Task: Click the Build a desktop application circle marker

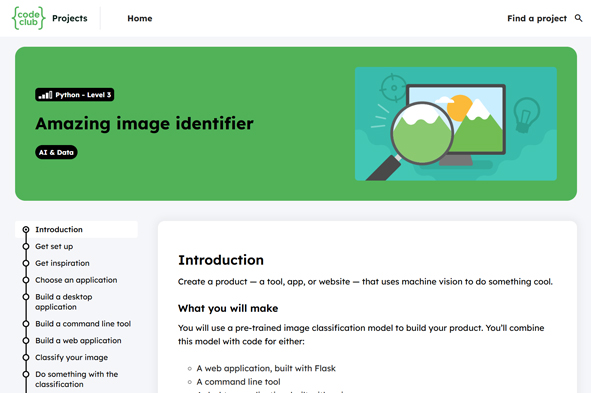Action: (26, 297)
